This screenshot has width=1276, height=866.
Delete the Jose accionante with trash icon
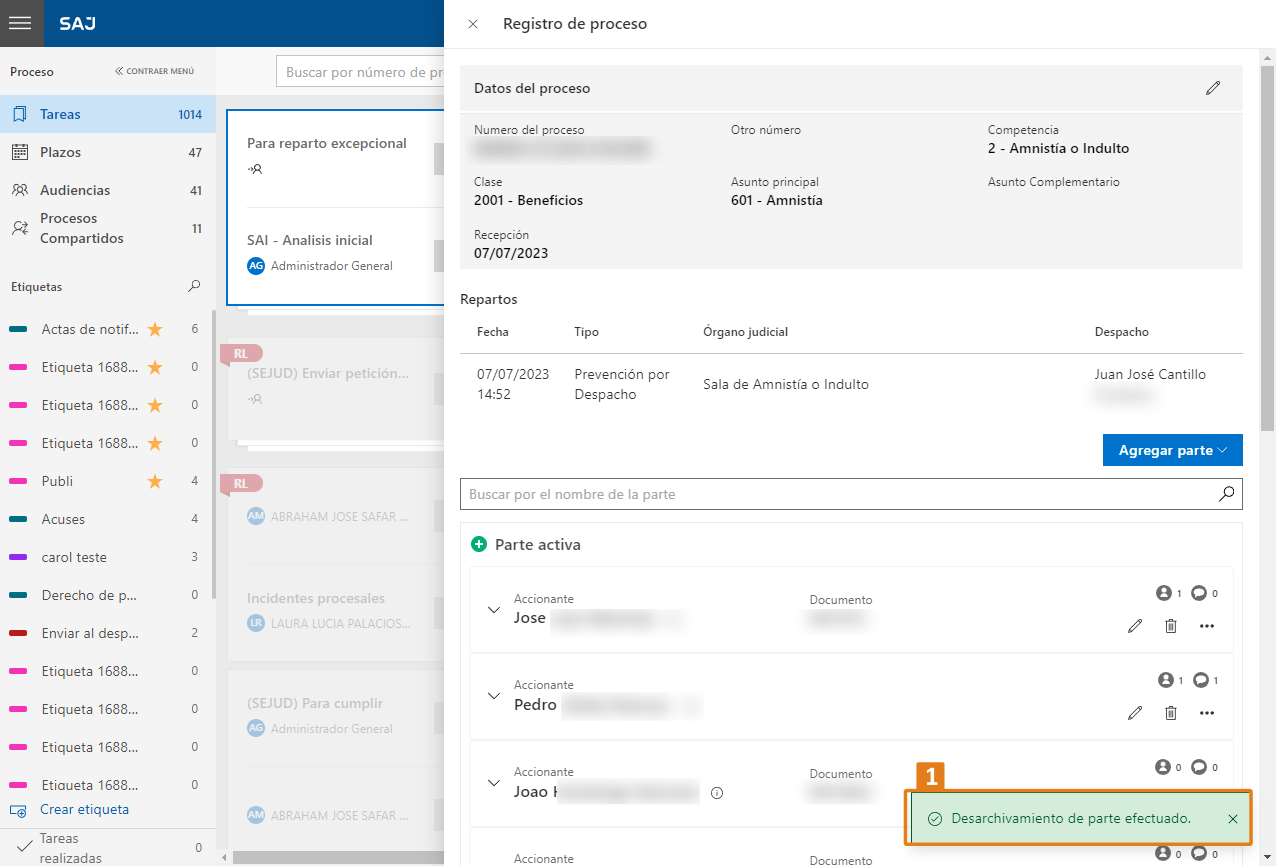tap(1171, 626)
